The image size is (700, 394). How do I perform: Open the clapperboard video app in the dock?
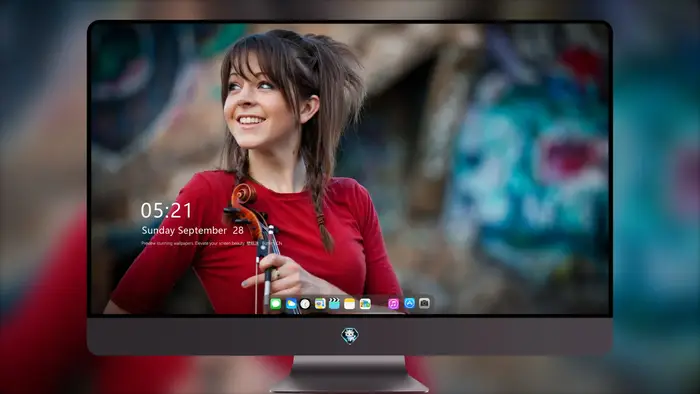[334, 304]
